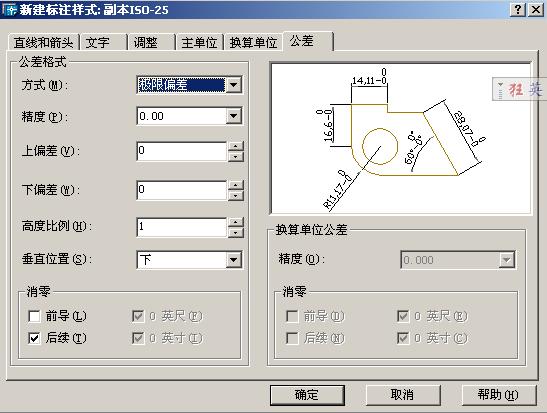Decrease 下偏差 with the down arrow
The image size is (547, 413).
click(x=236, y=195)
